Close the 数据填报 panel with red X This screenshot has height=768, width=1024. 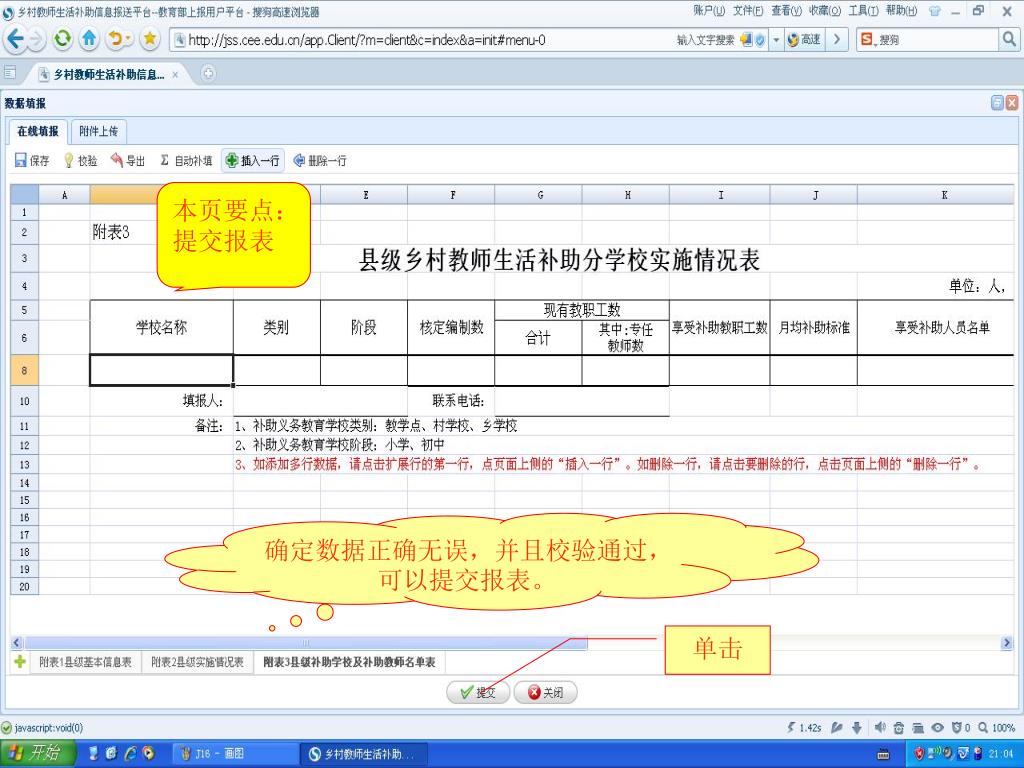point(1012,103)
